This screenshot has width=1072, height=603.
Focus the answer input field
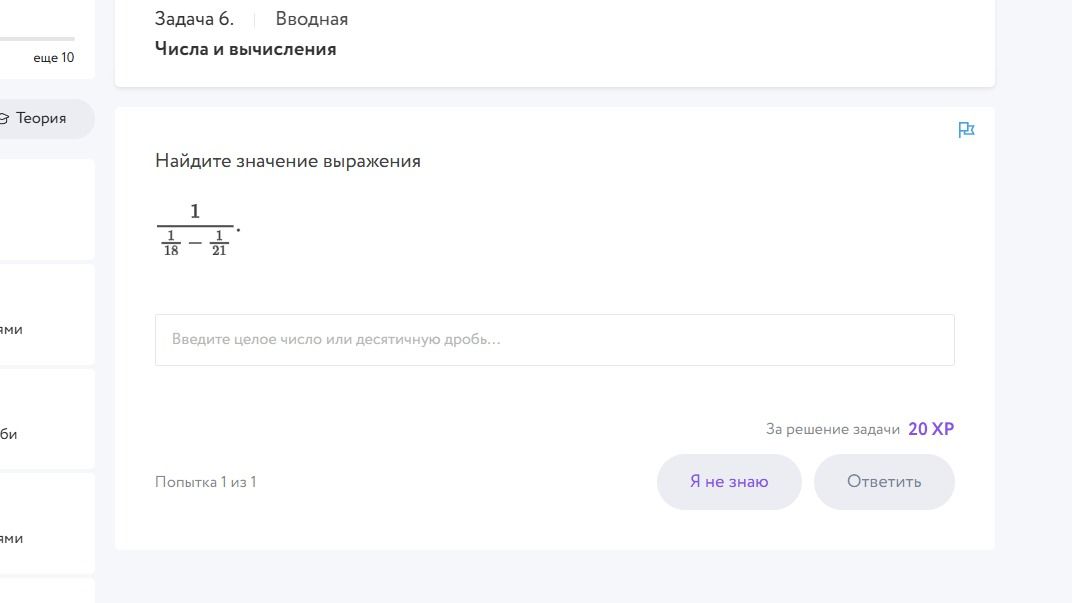[x=554, y=340]
